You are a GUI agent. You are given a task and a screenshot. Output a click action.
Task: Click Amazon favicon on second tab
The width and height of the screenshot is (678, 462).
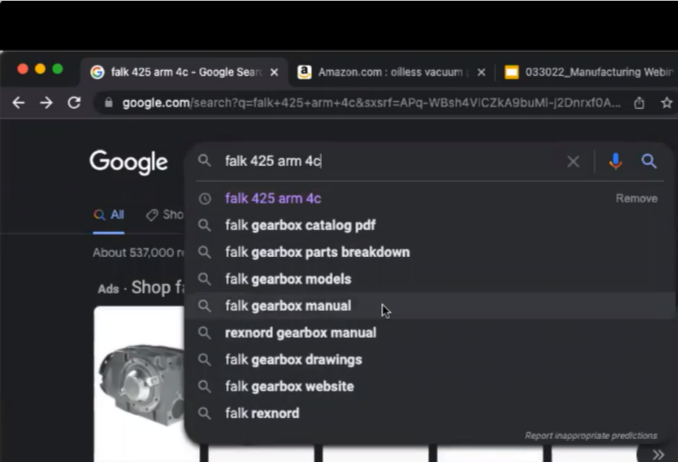[x=304, y=72]
